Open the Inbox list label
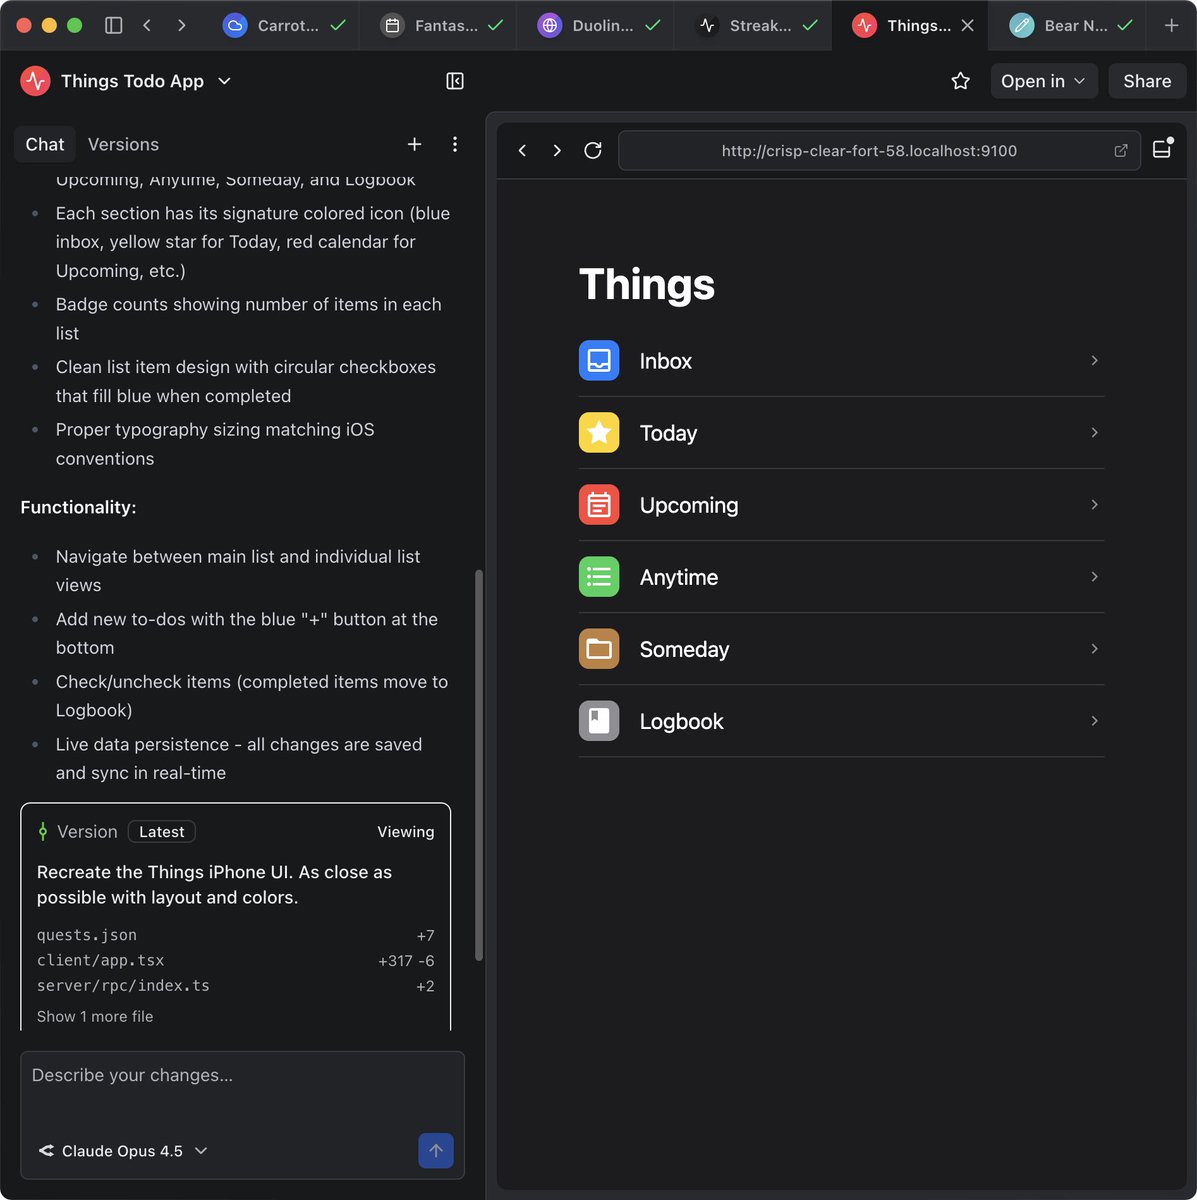The image size is (1197, 1200). (666, 361)
